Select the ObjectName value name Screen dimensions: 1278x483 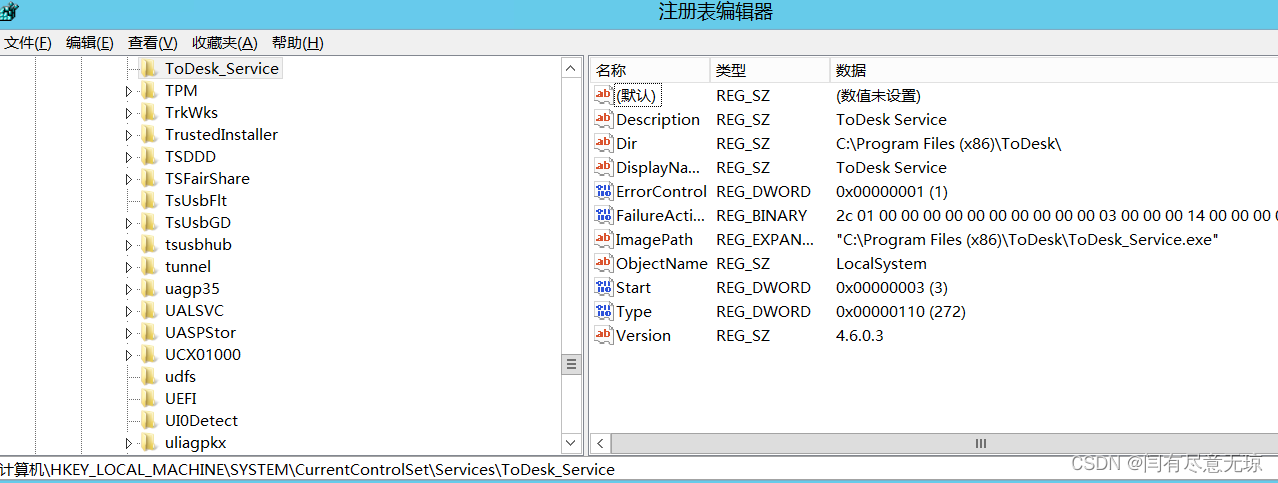point(661,263)
